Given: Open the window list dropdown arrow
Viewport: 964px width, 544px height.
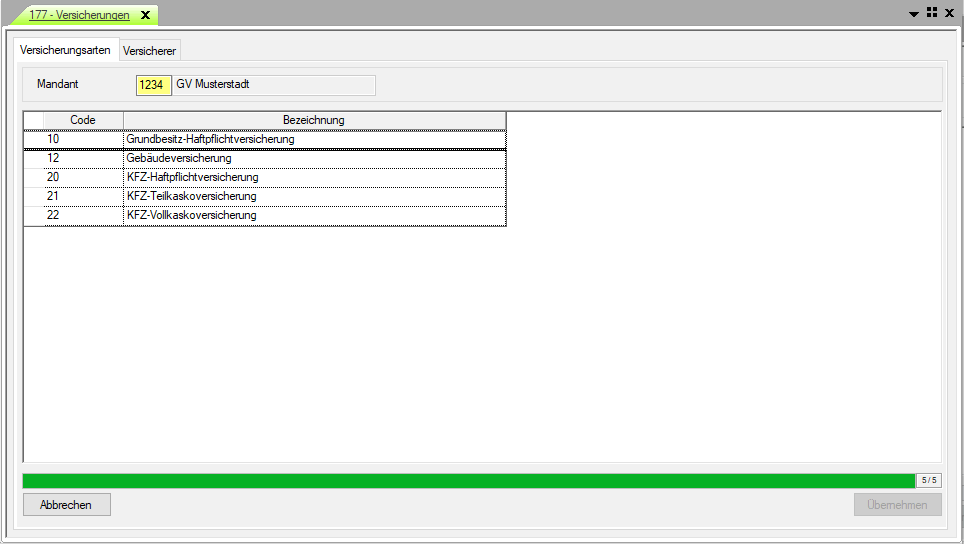Looking at the screenshot, I should click(913, 14).
